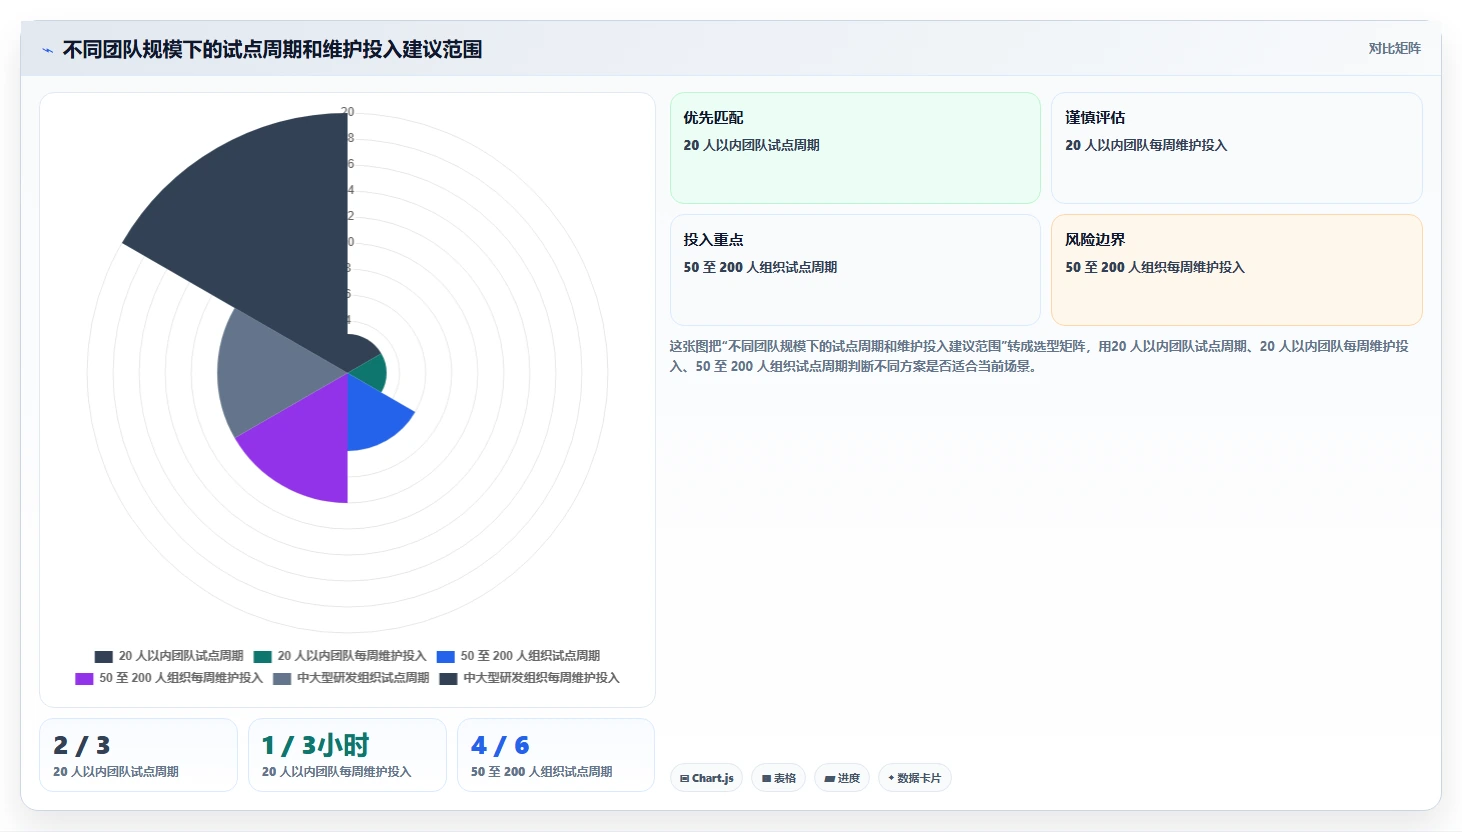Click the 进度 tag icon
The width and height of the screenshot is (1462, 832).
tap(829, 778)
